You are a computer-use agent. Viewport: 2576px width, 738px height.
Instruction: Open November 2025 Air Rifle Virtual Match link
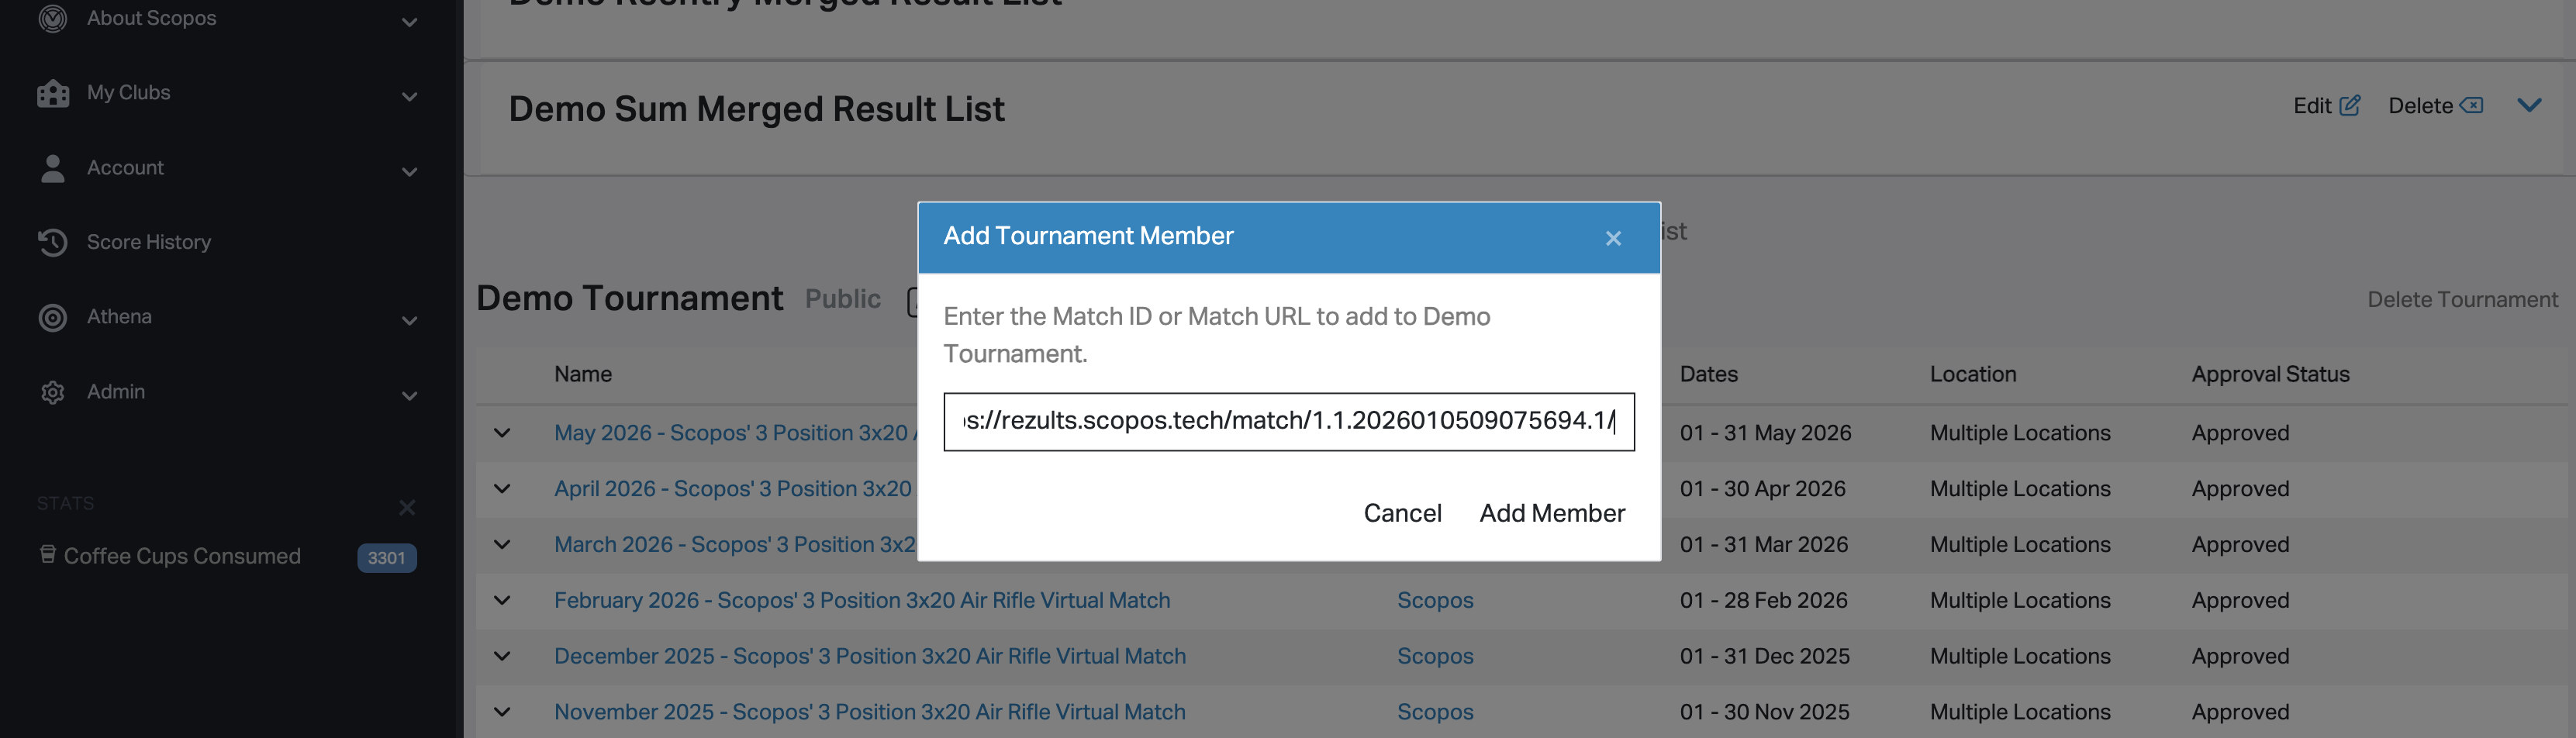click(870, 712)
